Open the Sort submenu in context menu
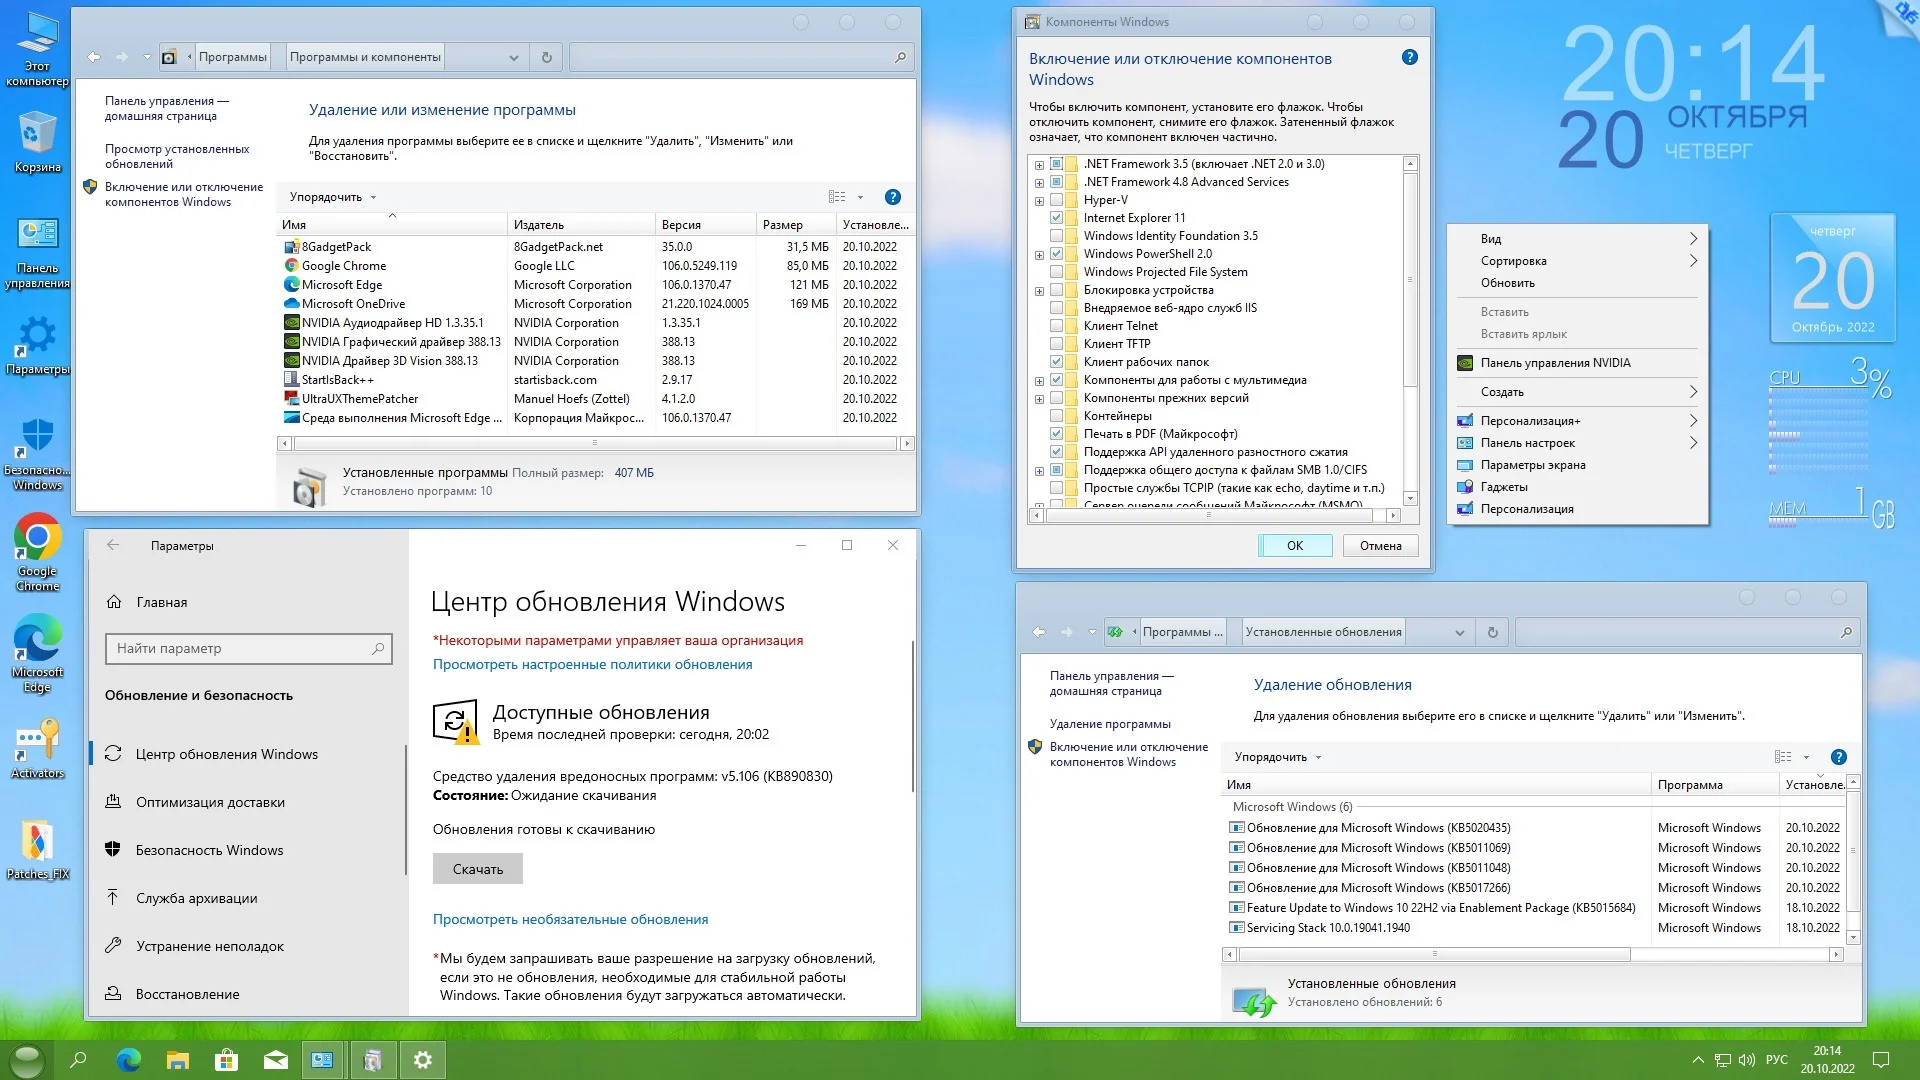 point(1513,261)
